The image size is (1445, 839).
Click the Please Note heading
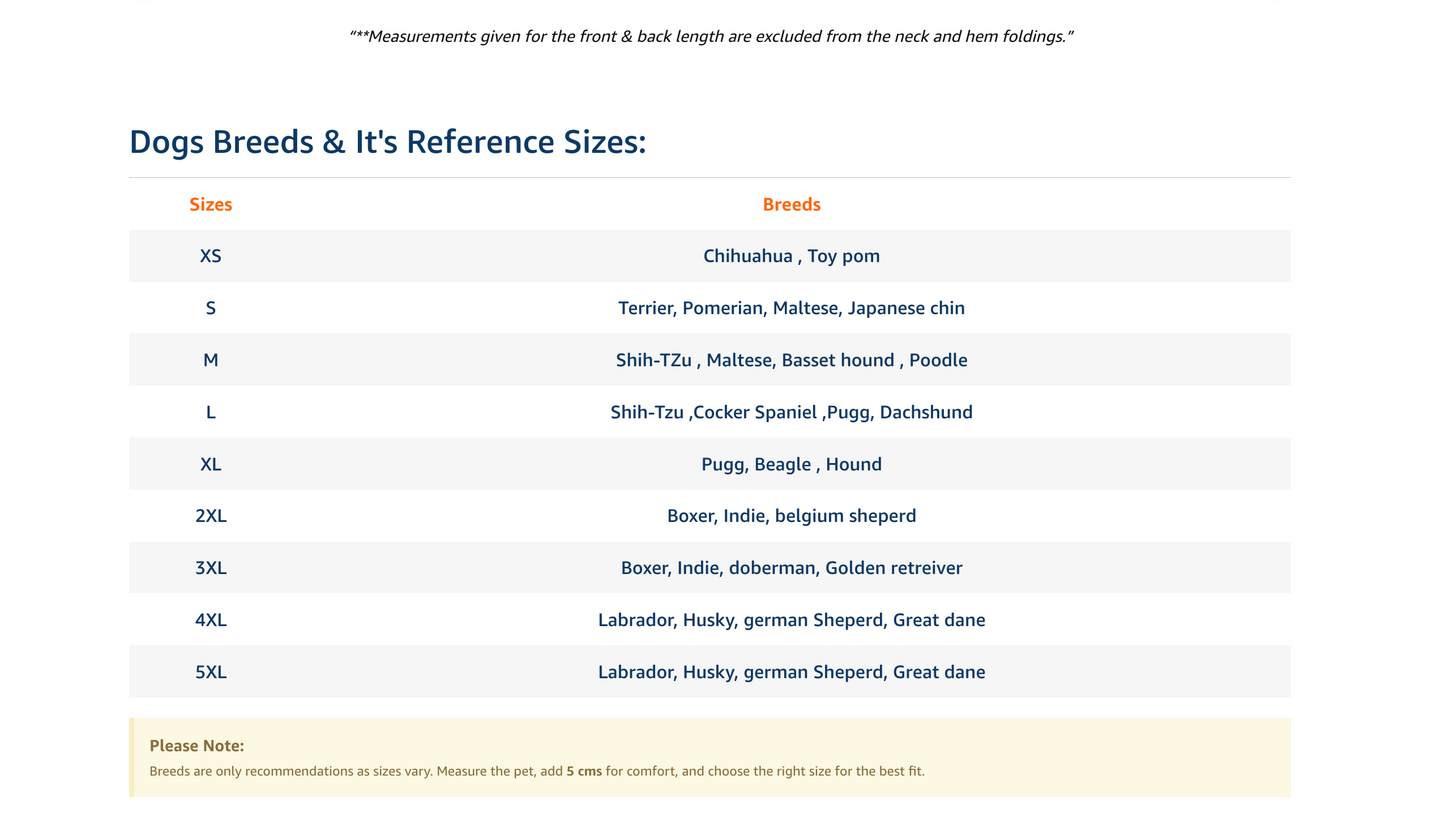click(196, 746)
